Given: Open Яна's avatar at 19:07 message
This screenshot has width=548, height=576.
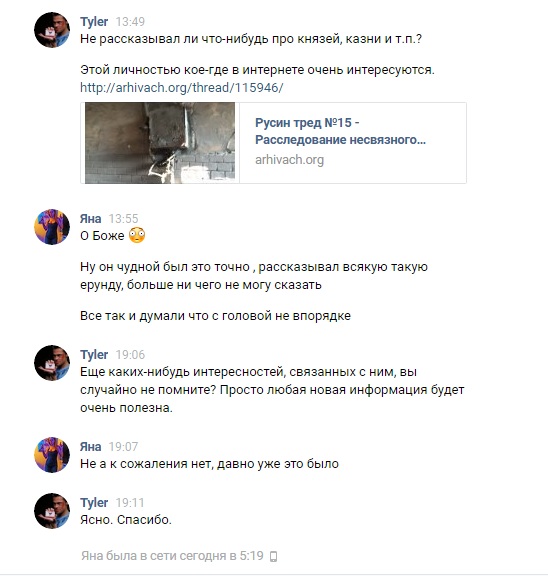Looking at the screenshot, I should (x=52, y=454).
